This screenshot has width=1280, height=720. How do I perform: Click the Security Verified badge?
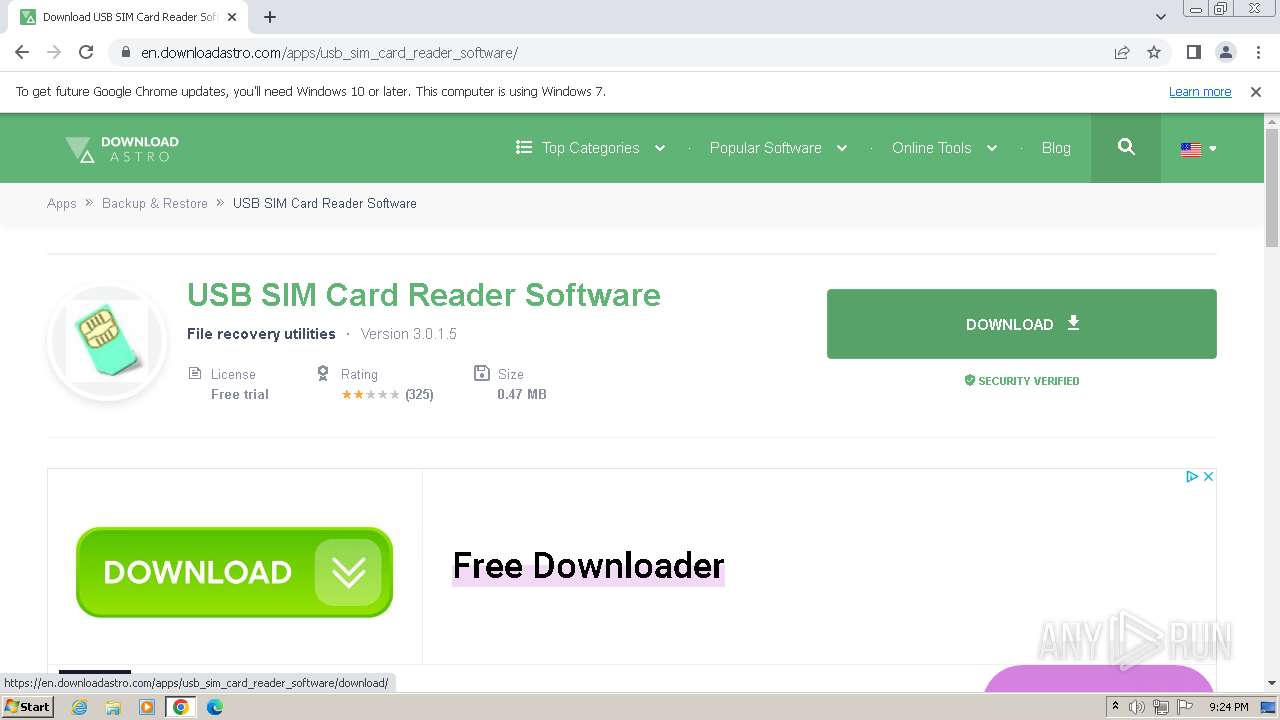click(x=1021, y=381)
